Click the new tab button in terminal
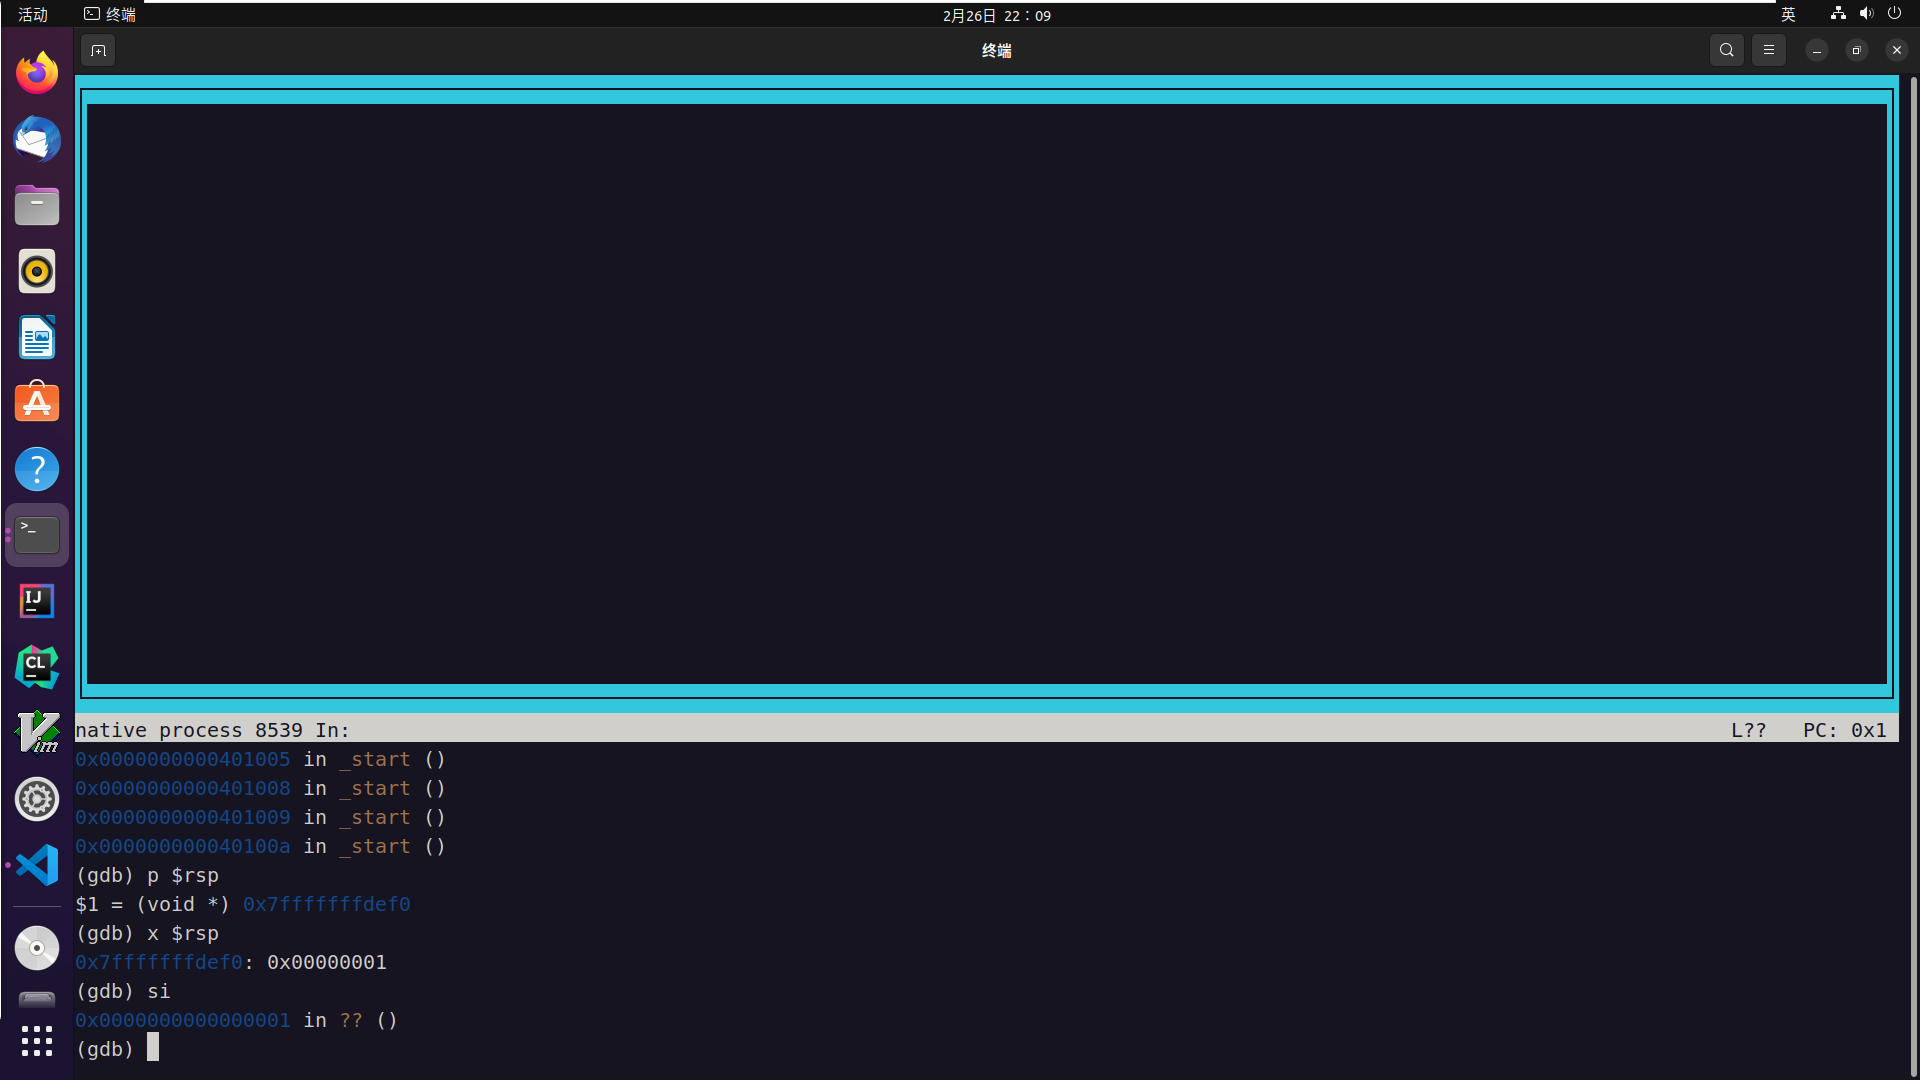The width and height of the screenshot is (1920, 1080). tap(98, 50)
